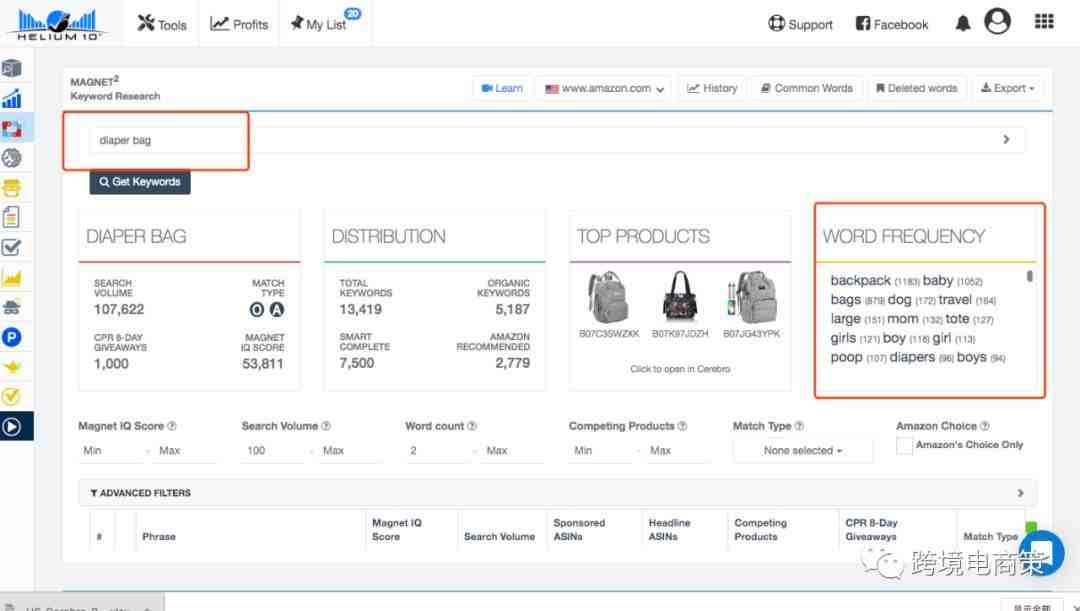The width and height of the screenshot is (1080, 611).
Task: Open the Match Type 'None selected' dropdown
Action: pos(802,451)
